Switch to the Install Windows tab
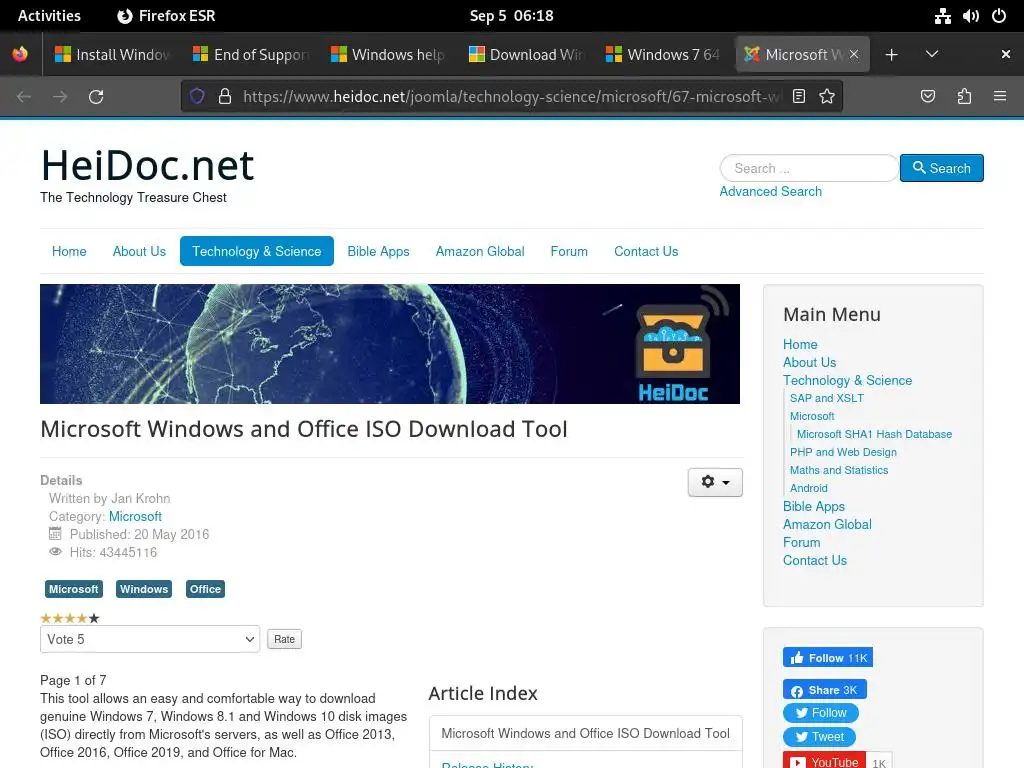1024x768 pixels. pos(112,54)
